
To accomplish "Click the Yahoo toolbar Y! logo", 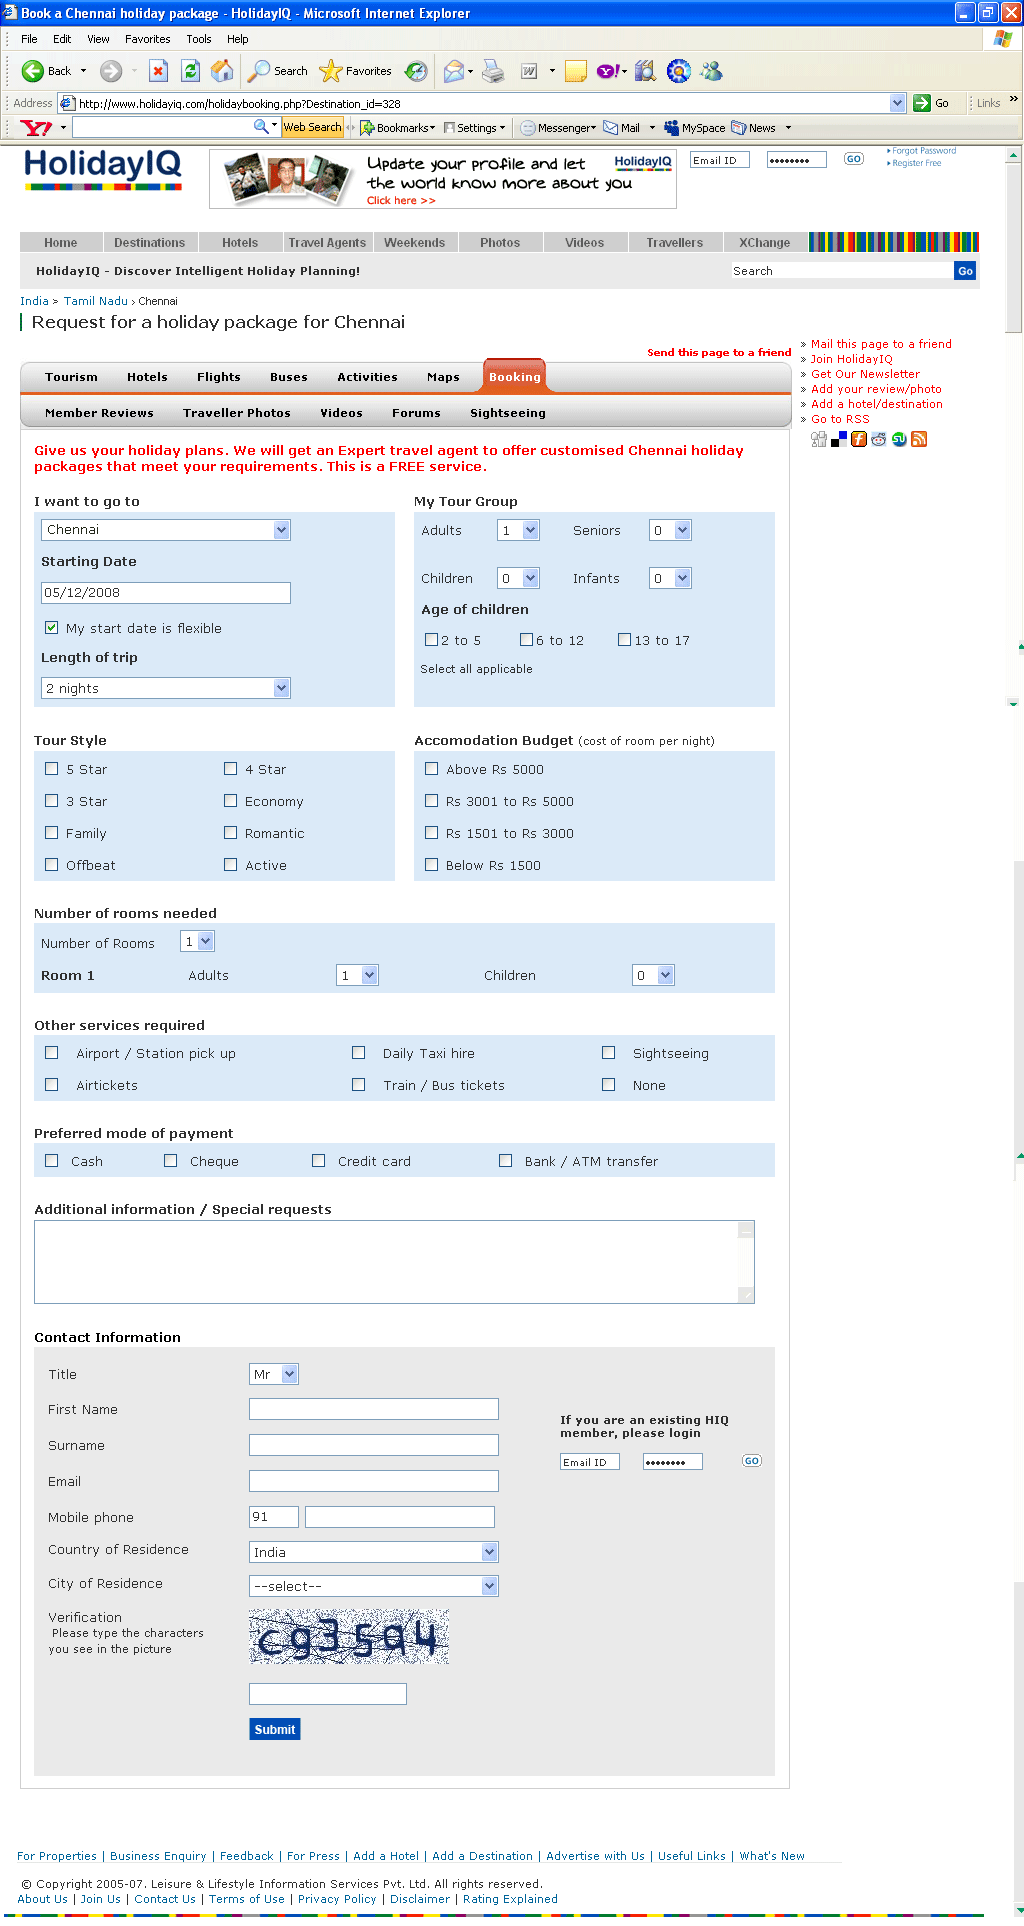I will pos(36,128).
